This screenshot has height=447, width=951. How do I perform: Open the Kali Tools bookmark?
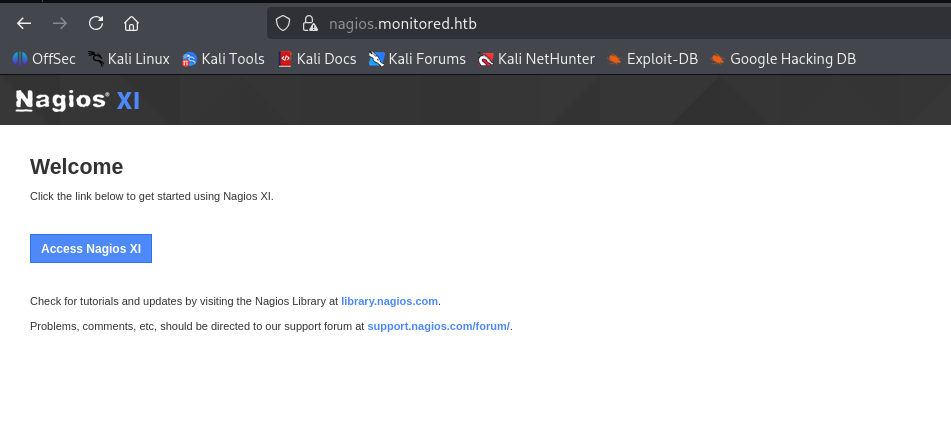click(223, 59)
